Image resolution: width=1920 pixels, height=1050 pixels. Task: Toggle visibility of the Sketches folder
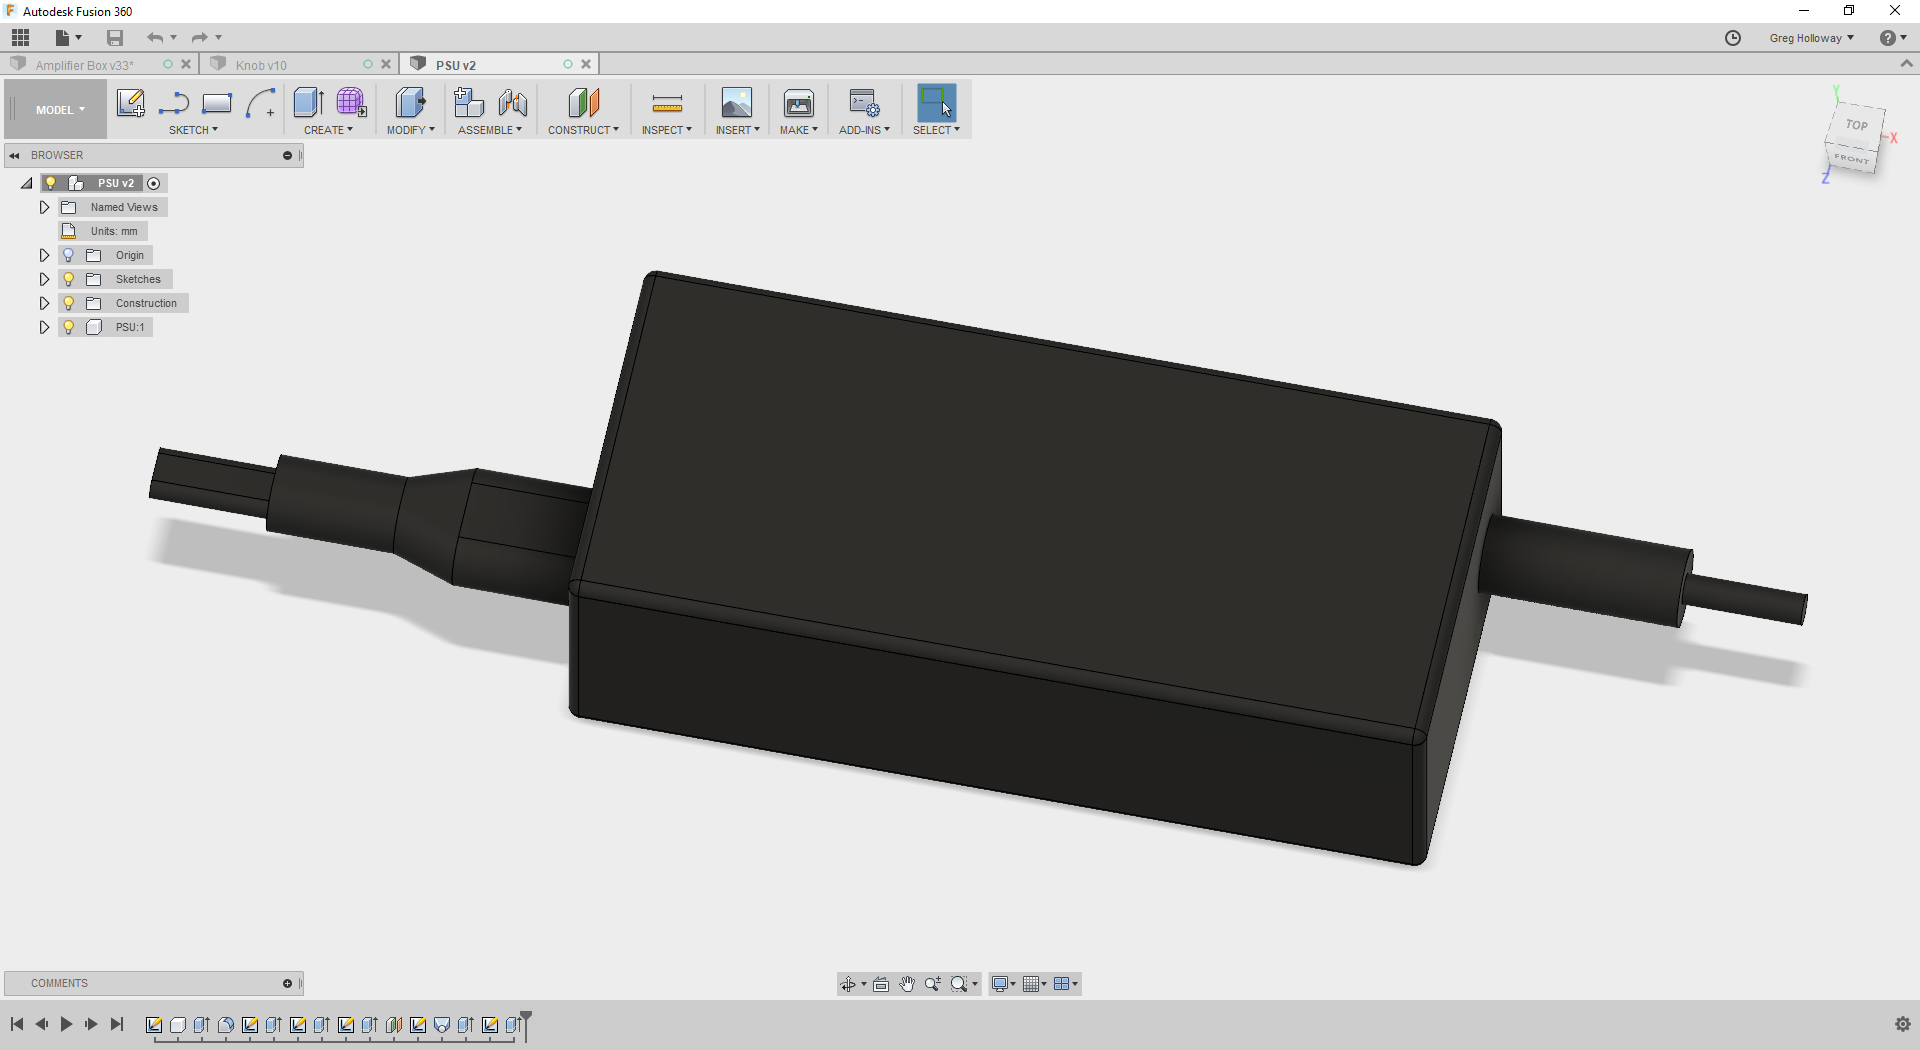click(68, 279)
